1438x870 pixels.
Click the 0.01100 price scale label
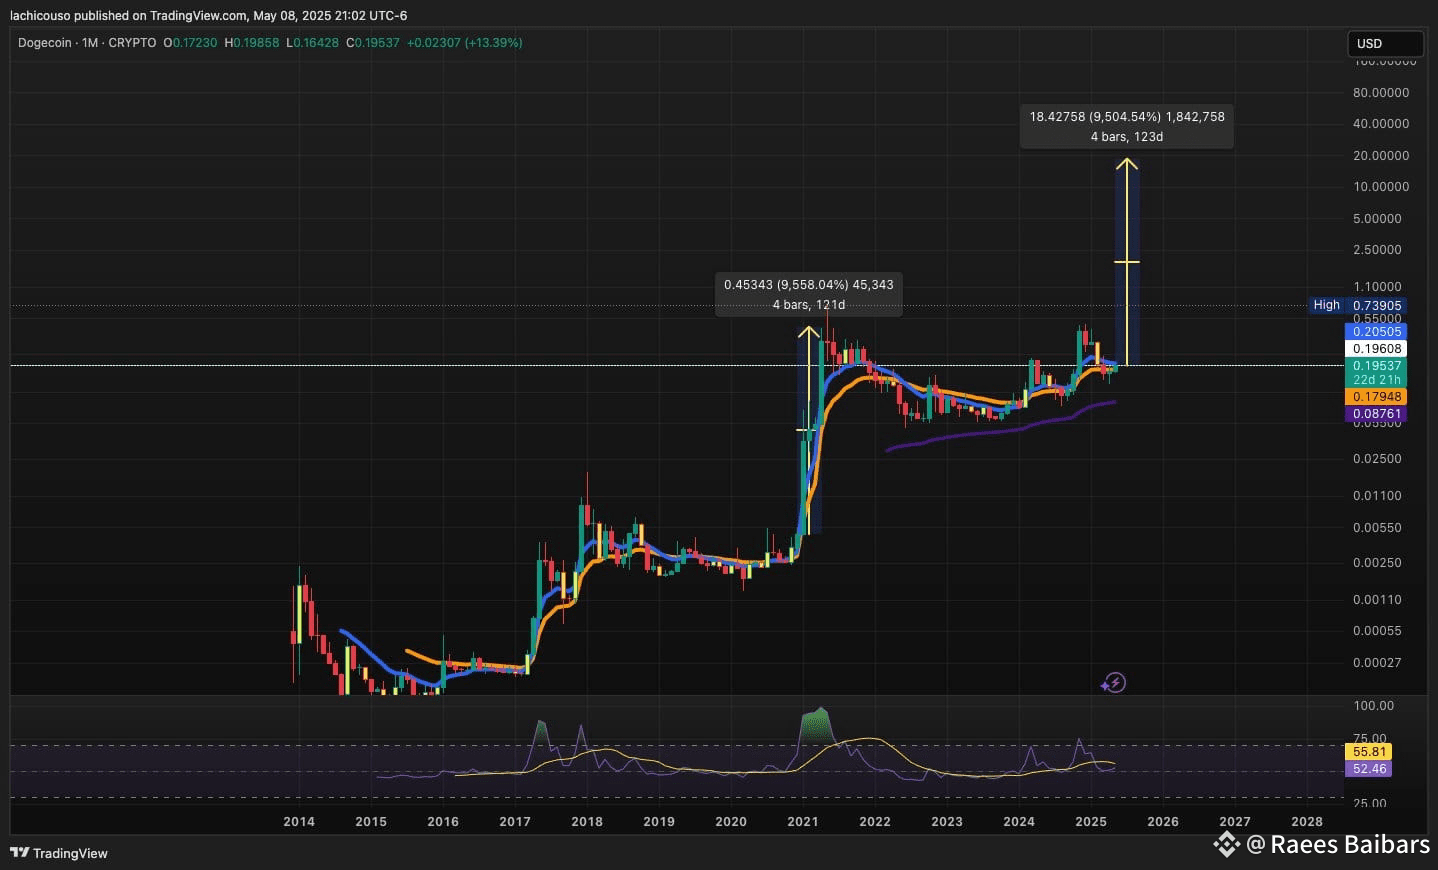(x=1377, y=496)
